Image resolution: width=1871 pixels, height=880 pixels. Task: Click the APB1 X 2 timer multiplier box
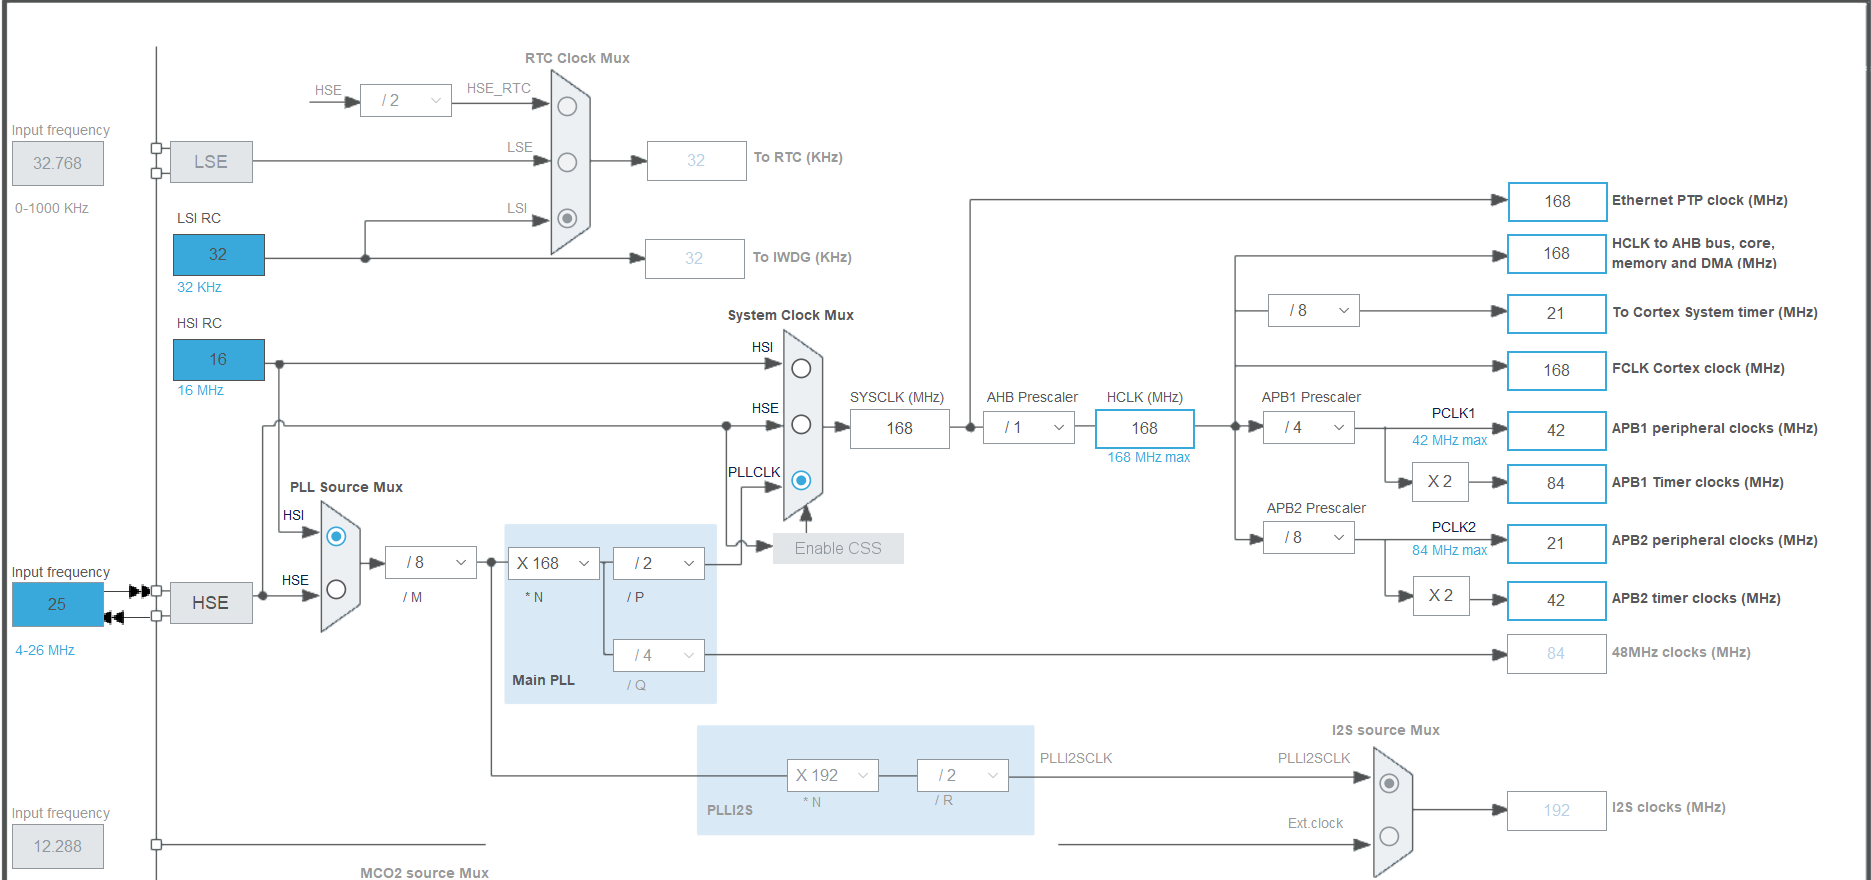[x=1441, y=482]
